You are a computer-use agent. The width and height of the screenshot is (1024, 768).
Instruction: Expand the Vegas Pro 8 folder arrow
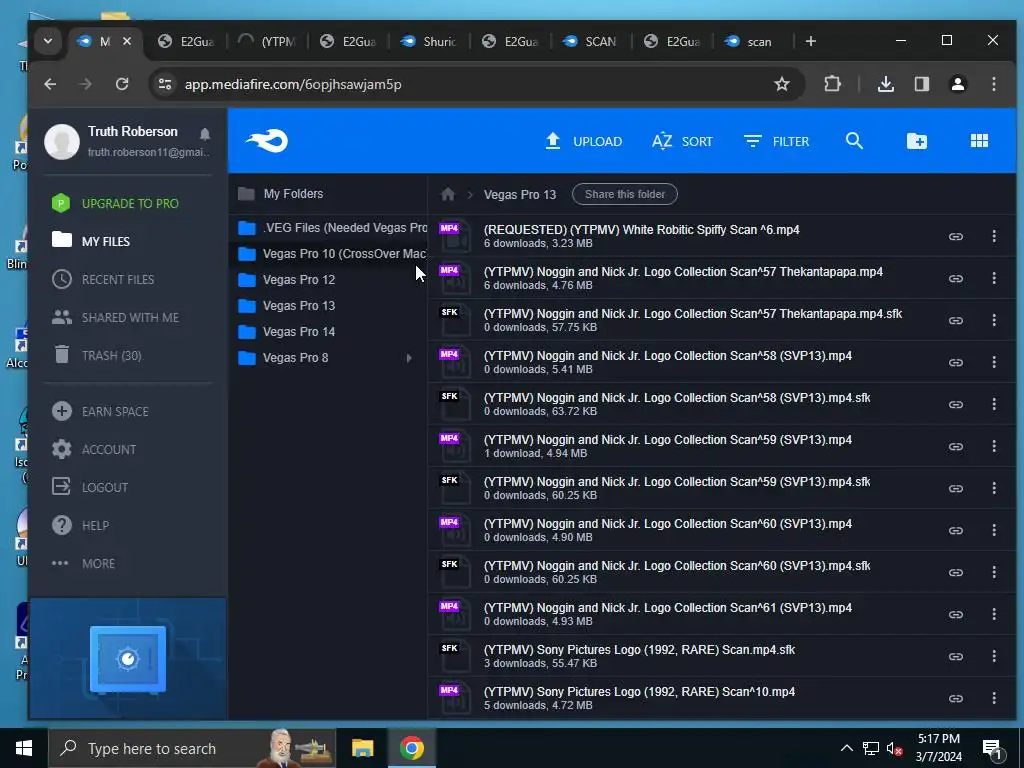(409, 358)
